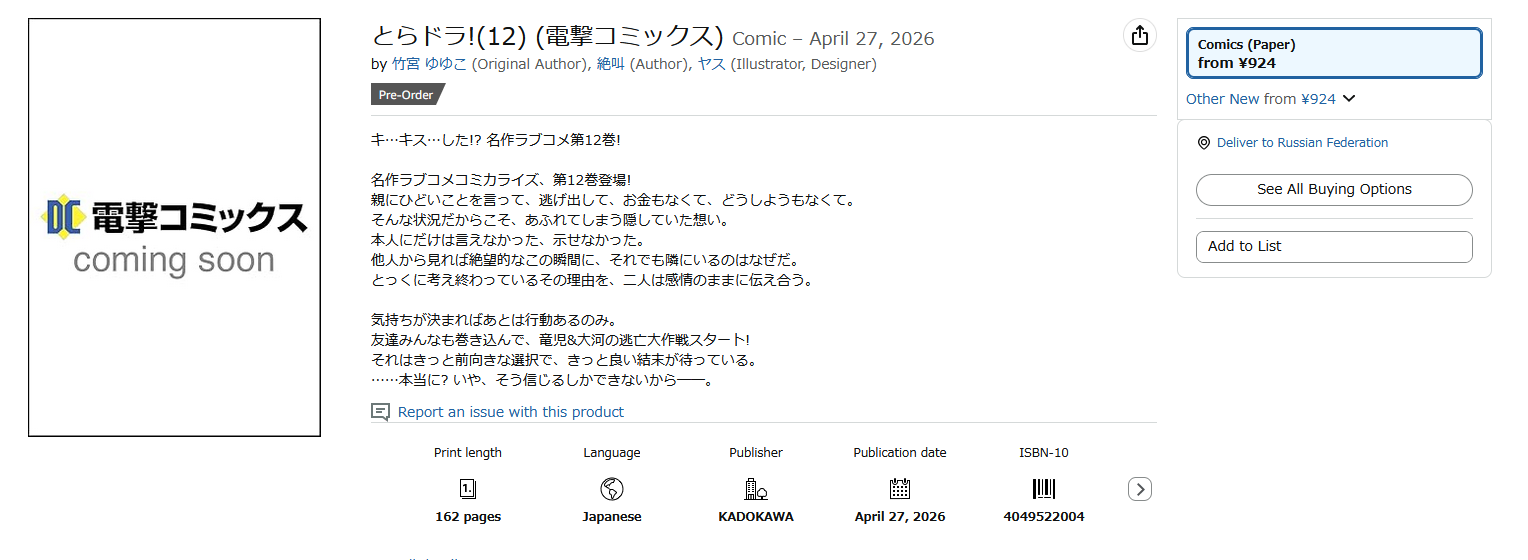Click the share icon near the title
The image size is (1528, 560).
point(1139,35)
